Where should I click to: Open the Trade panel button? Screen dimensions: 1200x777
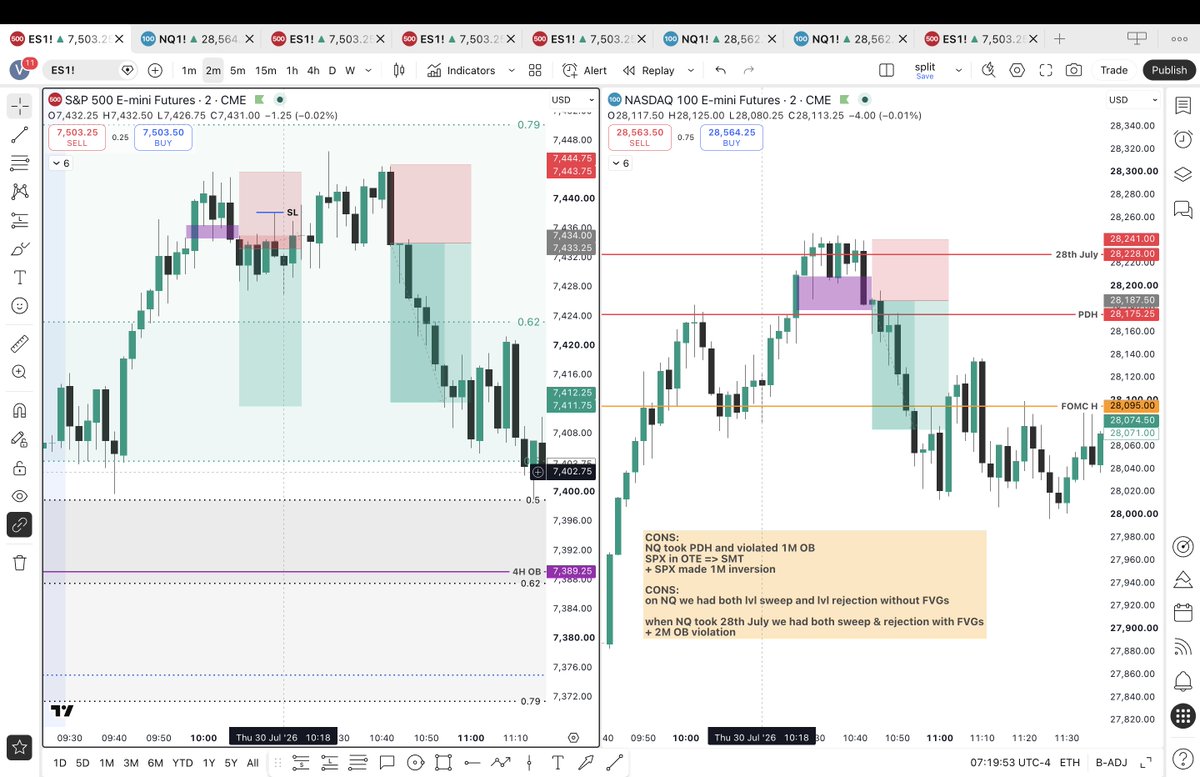(1114, 70)
